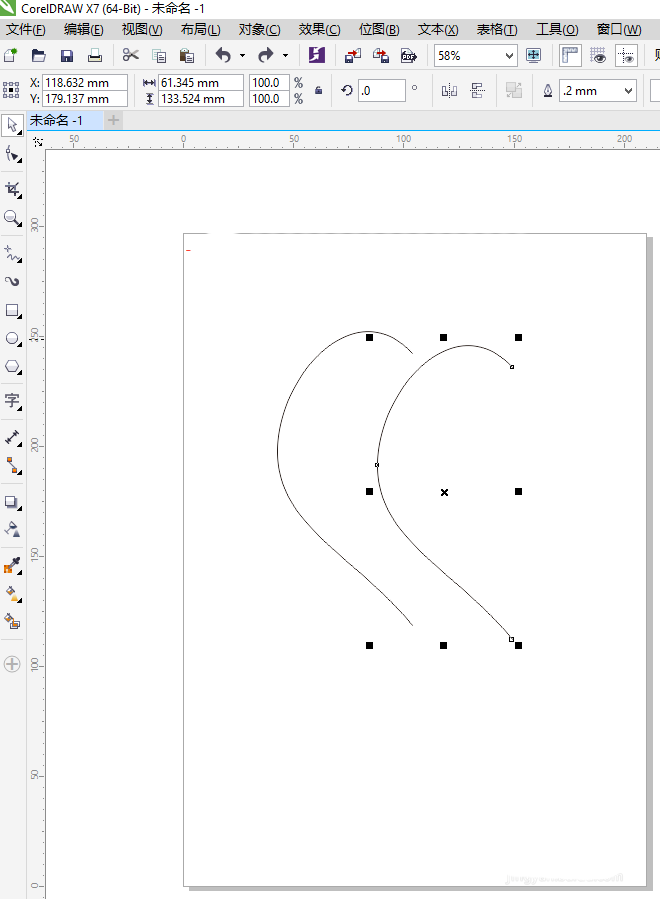
Task: Open the 工具(O) menu
Action: [x=557, y=29]
